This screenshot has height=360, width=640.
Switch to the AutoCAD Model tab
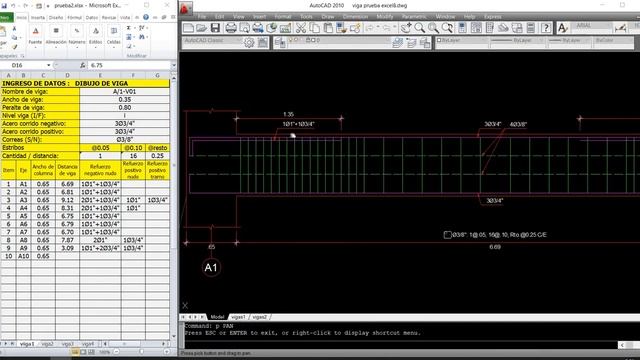point(217,317)
